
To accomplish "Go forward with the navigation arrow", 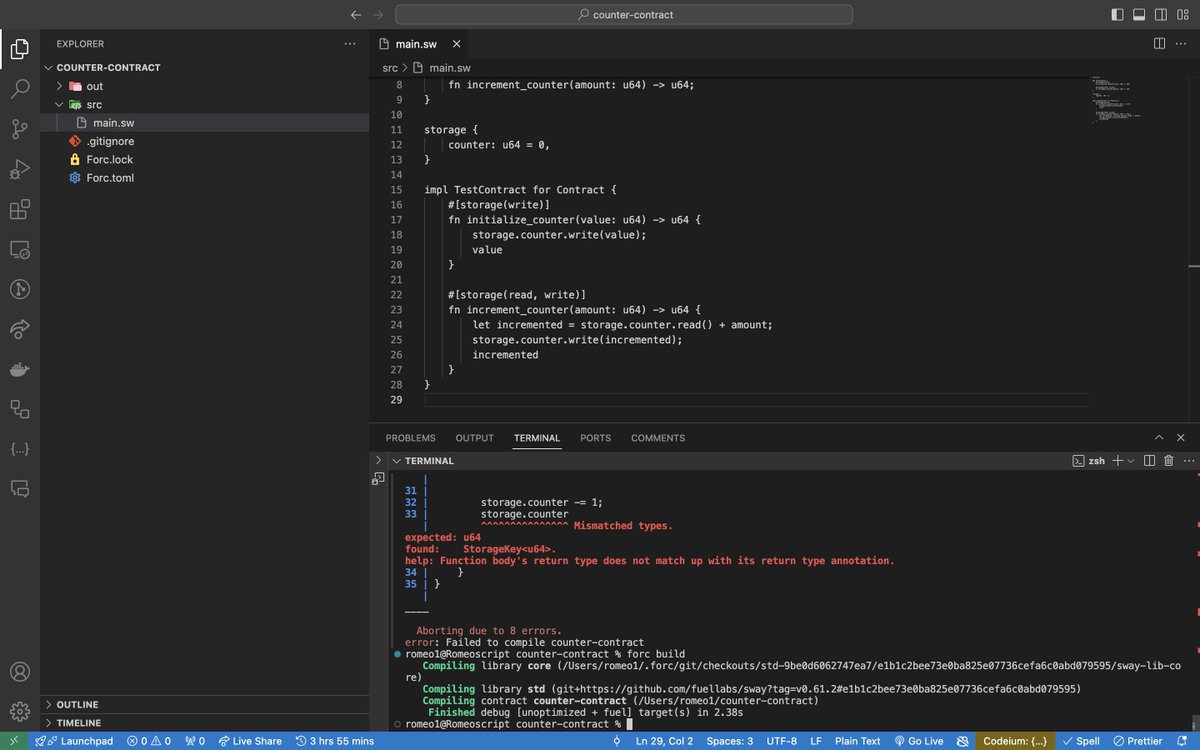I will [x=378, y=15].
